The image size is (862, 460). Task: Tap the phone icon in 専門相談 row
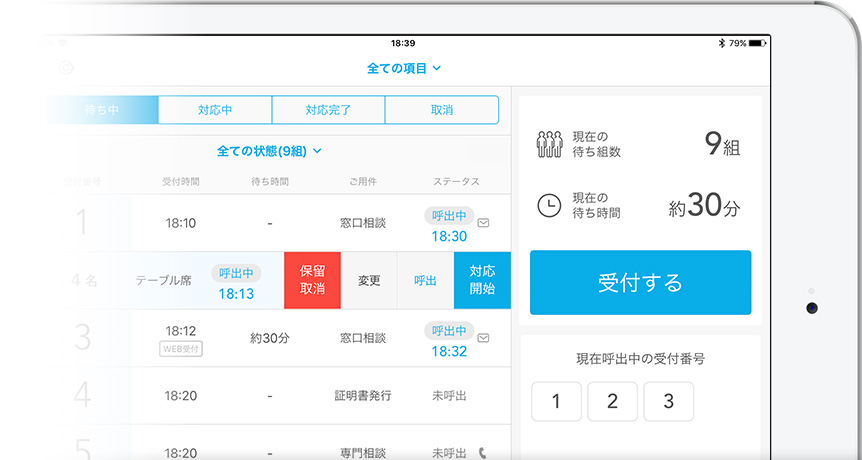[x=483, y=453]
